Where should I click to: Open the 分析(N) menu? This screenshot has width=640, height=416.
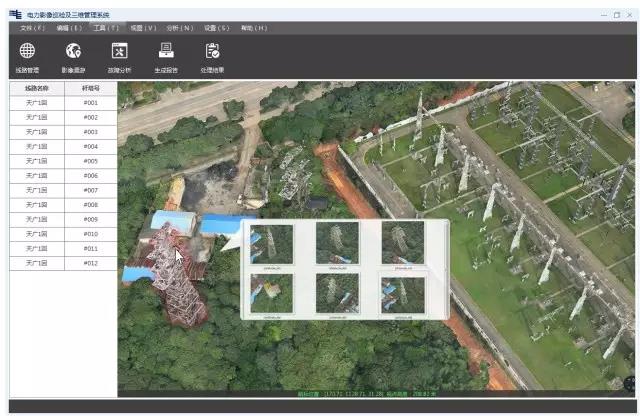[x=180, y=28]
